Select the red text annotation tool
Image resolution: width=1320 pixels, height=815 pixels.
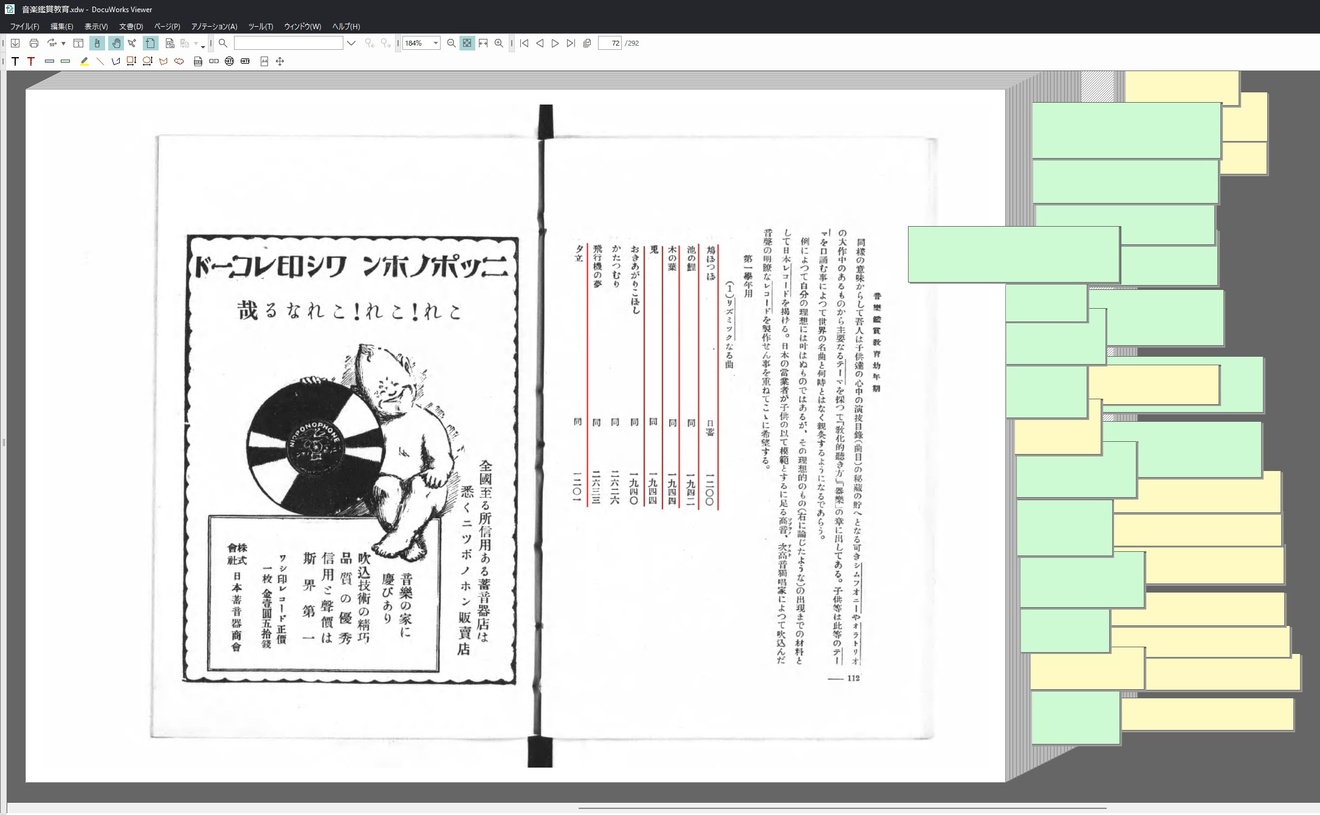coord(31,61)
